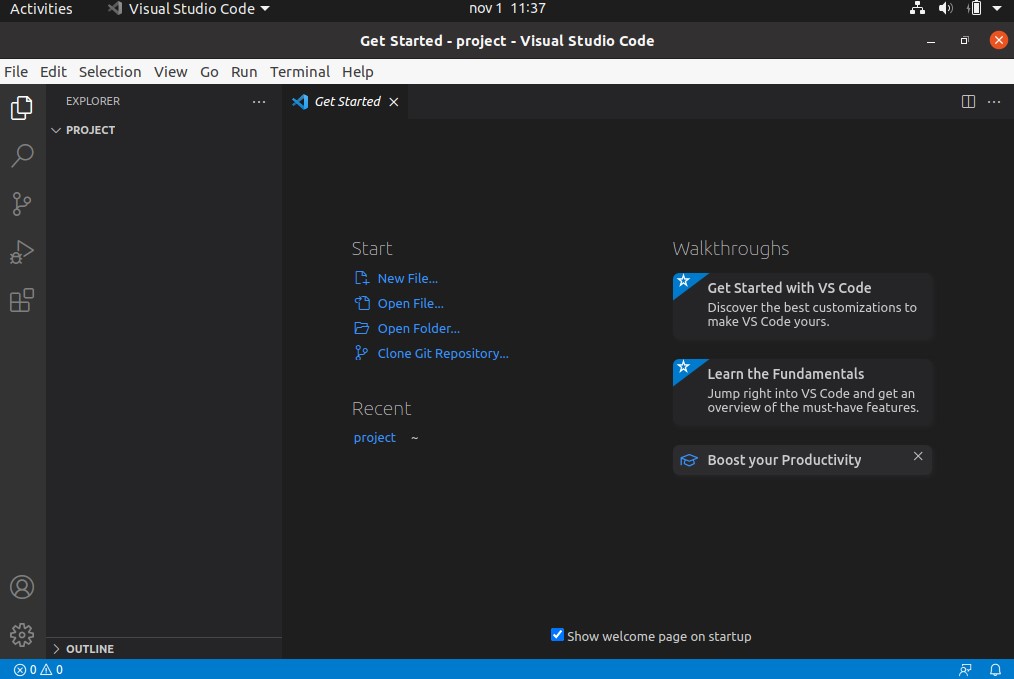Open the Help menu

[x=358, y=72]
